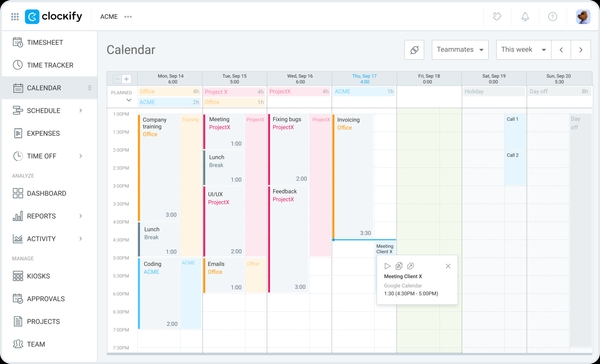Go to previous week arrow
Image resolution: width=600 pixels, height=364 pixels.
561,50
